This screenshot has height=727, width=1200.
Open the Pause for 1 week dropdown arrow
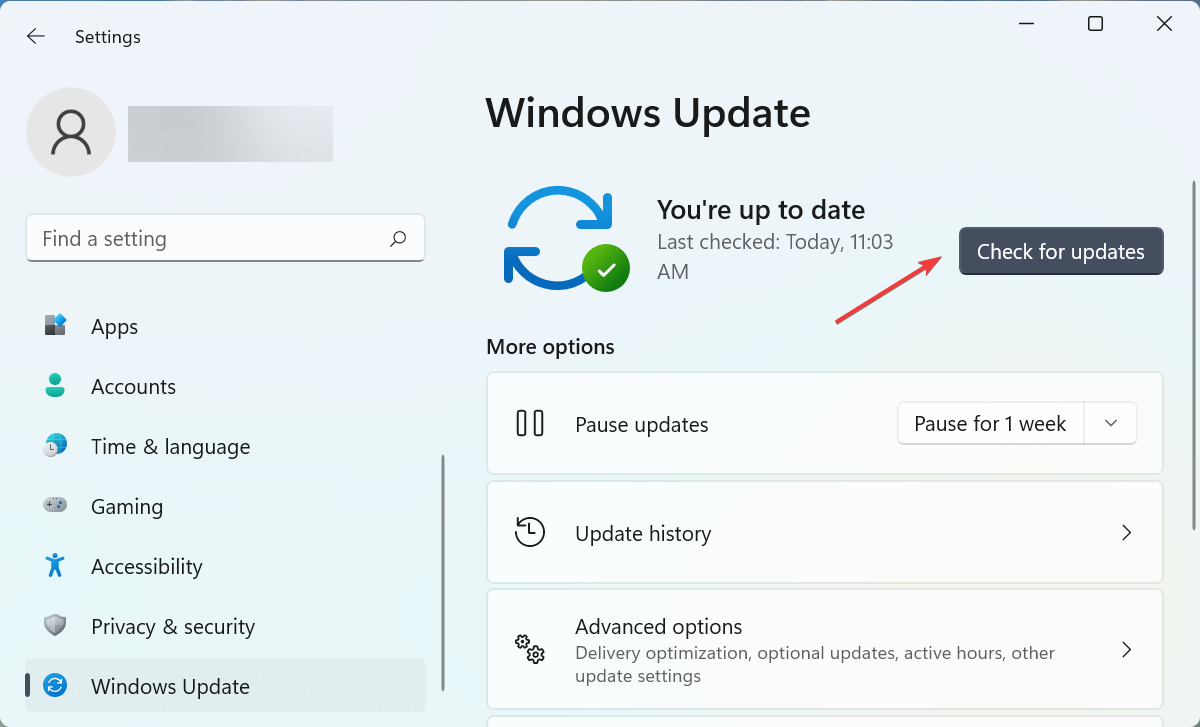pos(1110,423)
